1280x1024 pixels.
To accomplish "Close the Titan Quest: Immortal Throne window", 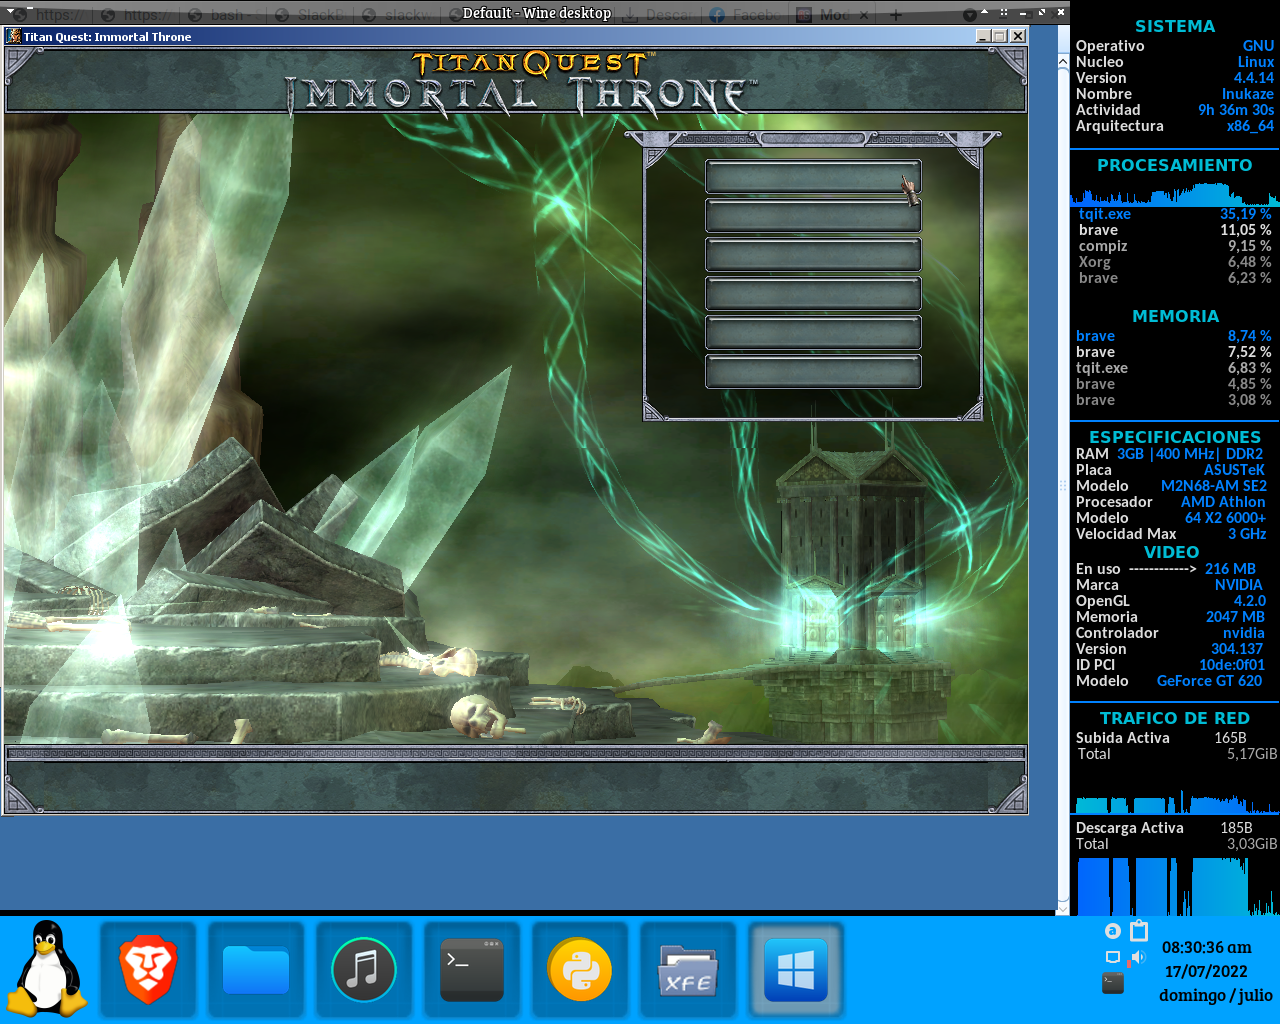I will (x=1018, y=36).
